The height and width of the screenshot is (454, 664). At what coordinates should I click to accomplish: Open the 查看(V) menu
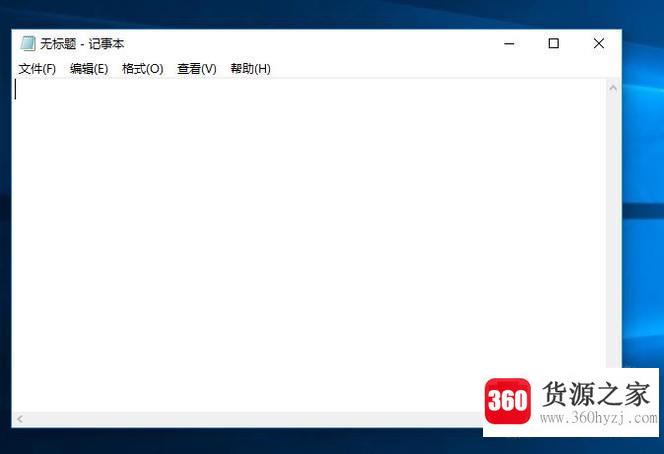[196, 69]
